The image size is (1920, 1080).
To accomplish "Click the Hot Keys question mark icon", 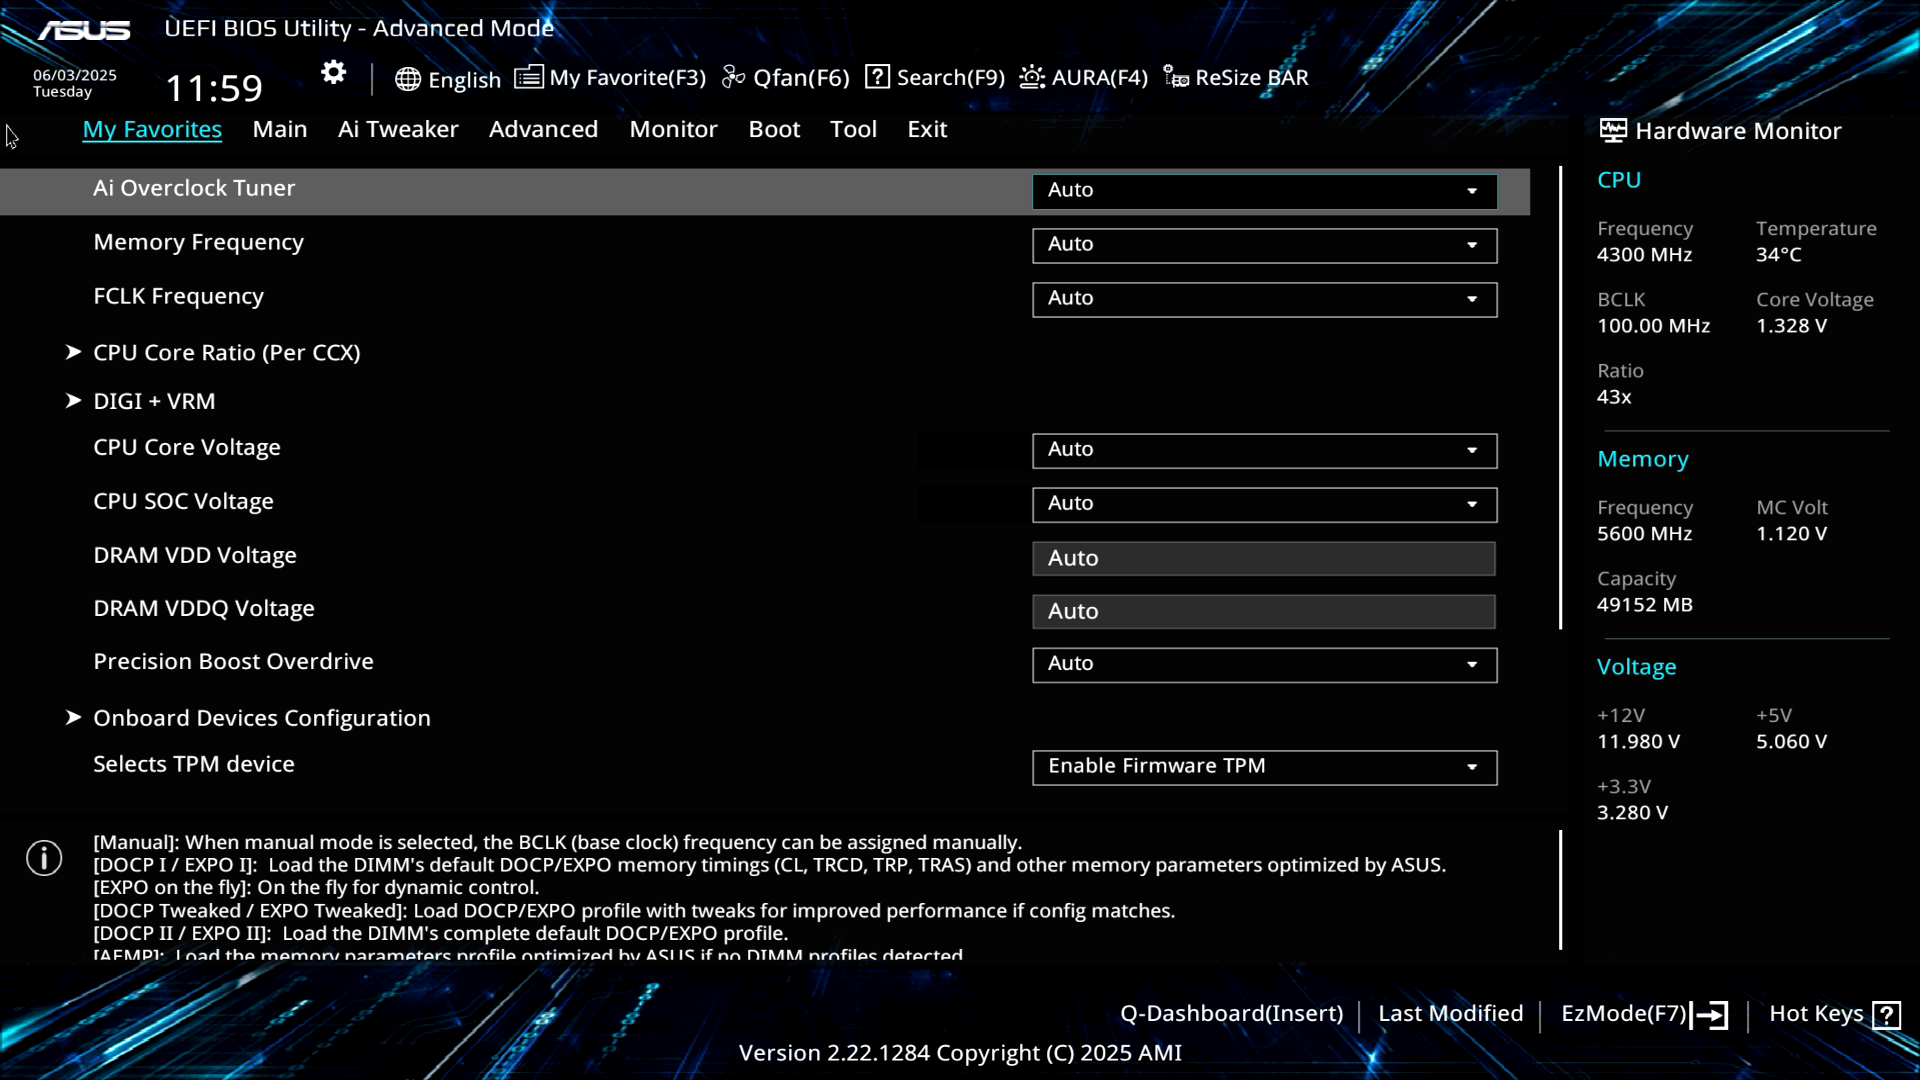I will click(1886, 1015).
